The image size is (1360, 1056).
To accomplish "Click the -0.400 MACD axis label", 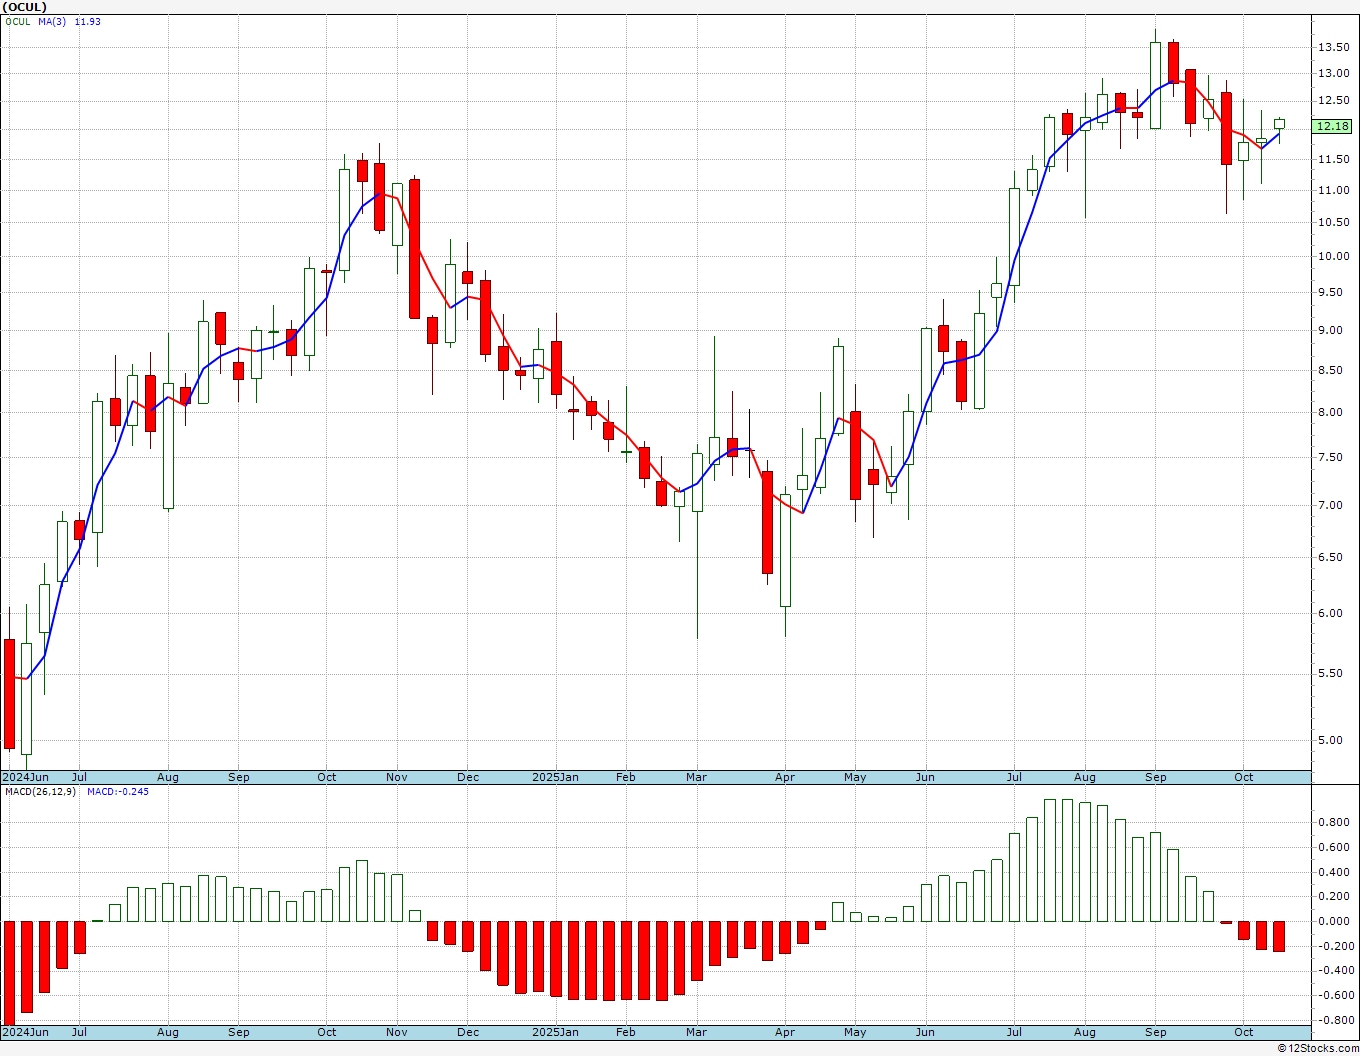I will coord(1334,970).
